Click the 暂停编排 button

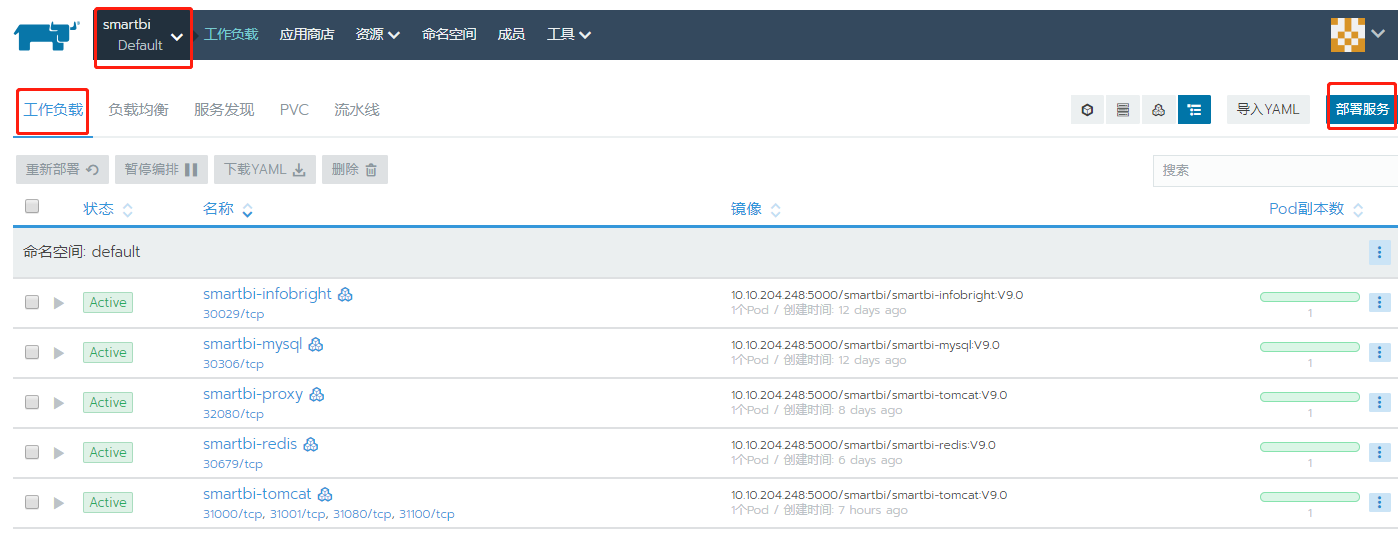click(161, 170)
